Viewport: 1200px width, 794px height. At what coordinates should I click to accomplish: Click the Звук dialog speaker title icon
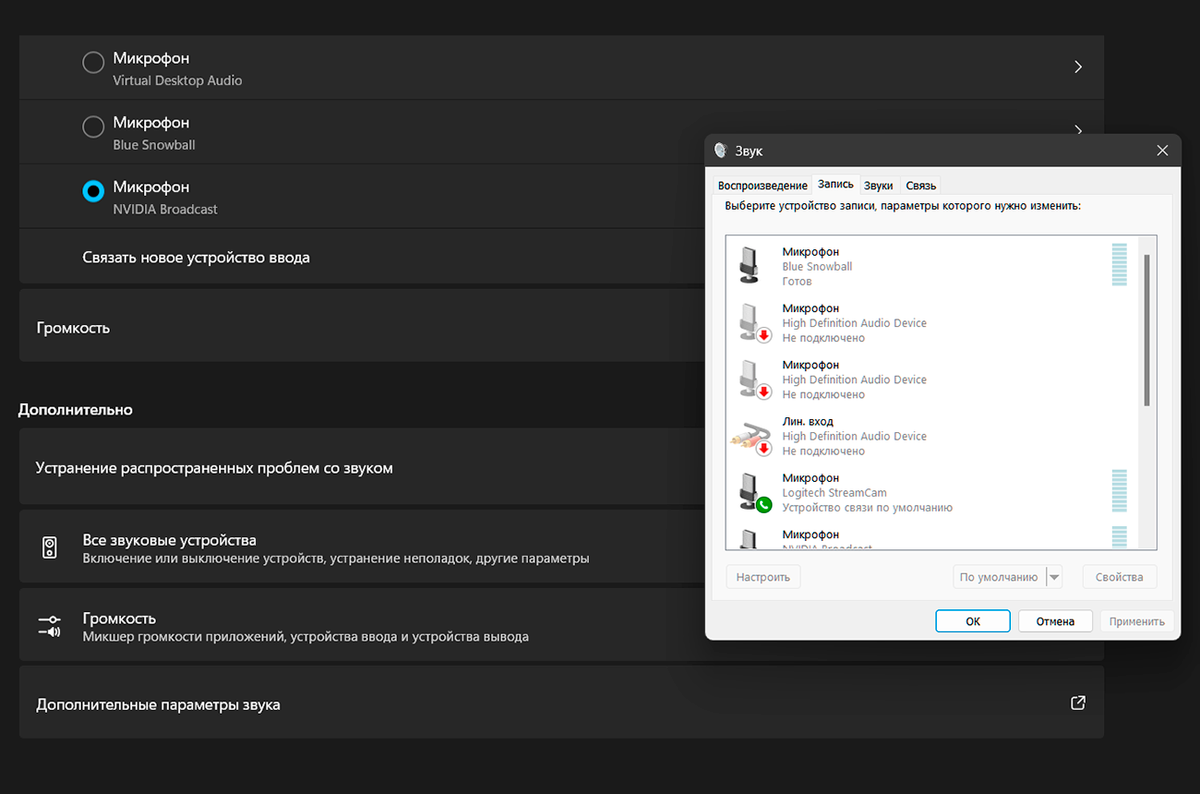click(721, 151)
